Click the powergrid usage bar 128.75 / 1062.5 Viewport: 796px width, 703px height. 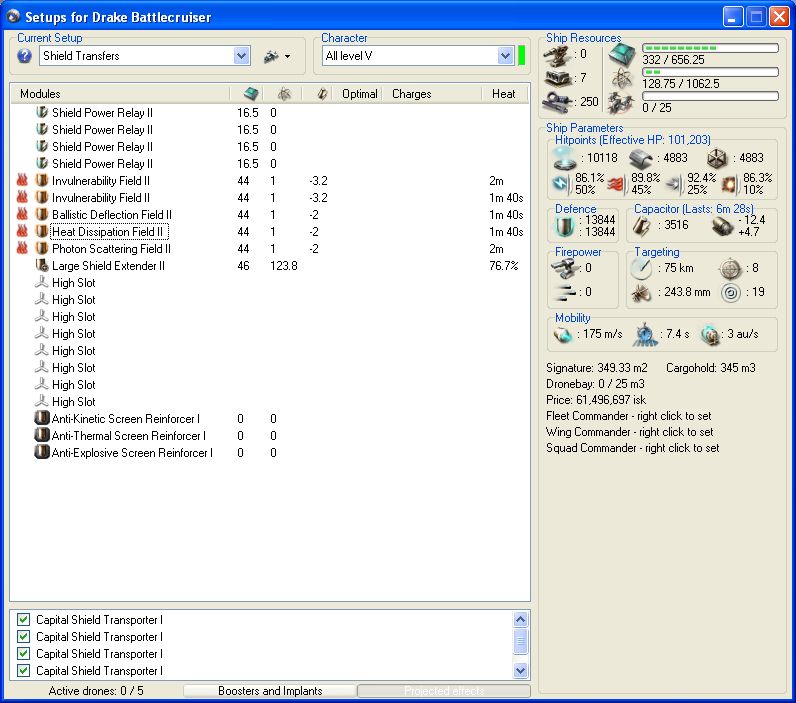point(710,72)
